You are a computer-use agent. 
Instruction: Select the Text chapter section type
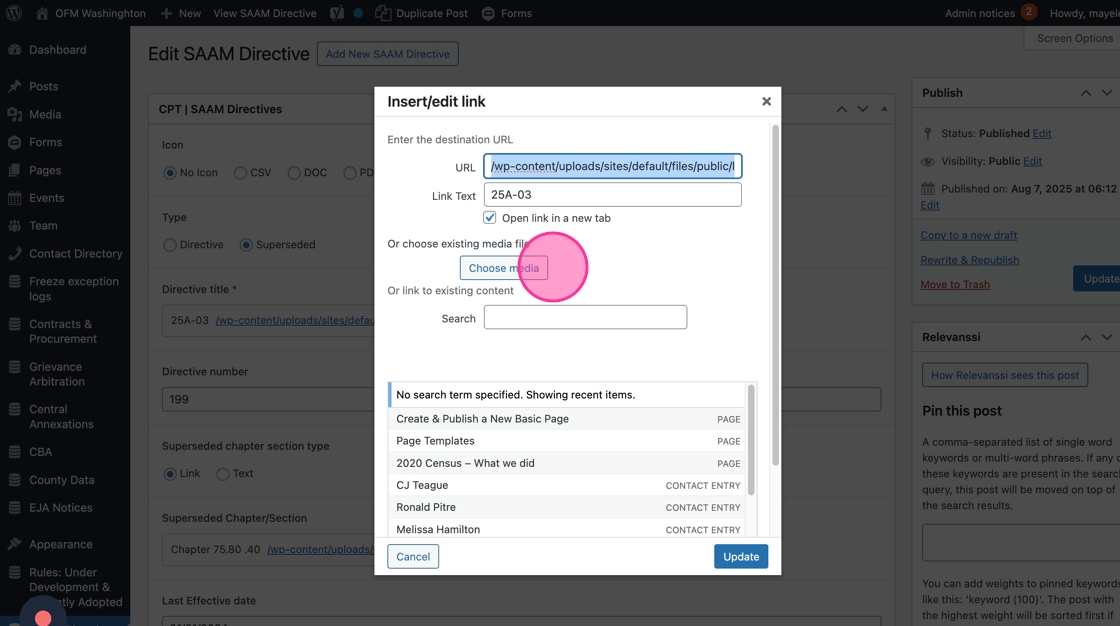coord(223,474)
